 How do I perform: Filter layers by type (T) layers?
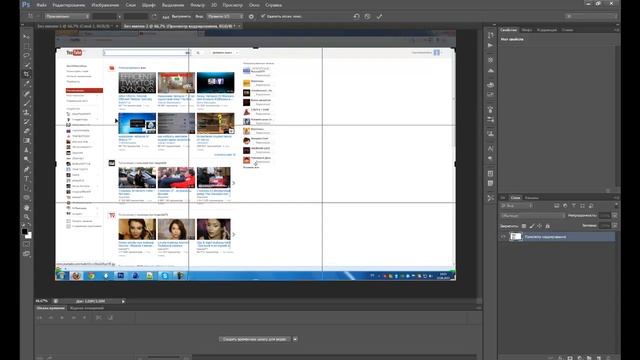pos(573,206)
